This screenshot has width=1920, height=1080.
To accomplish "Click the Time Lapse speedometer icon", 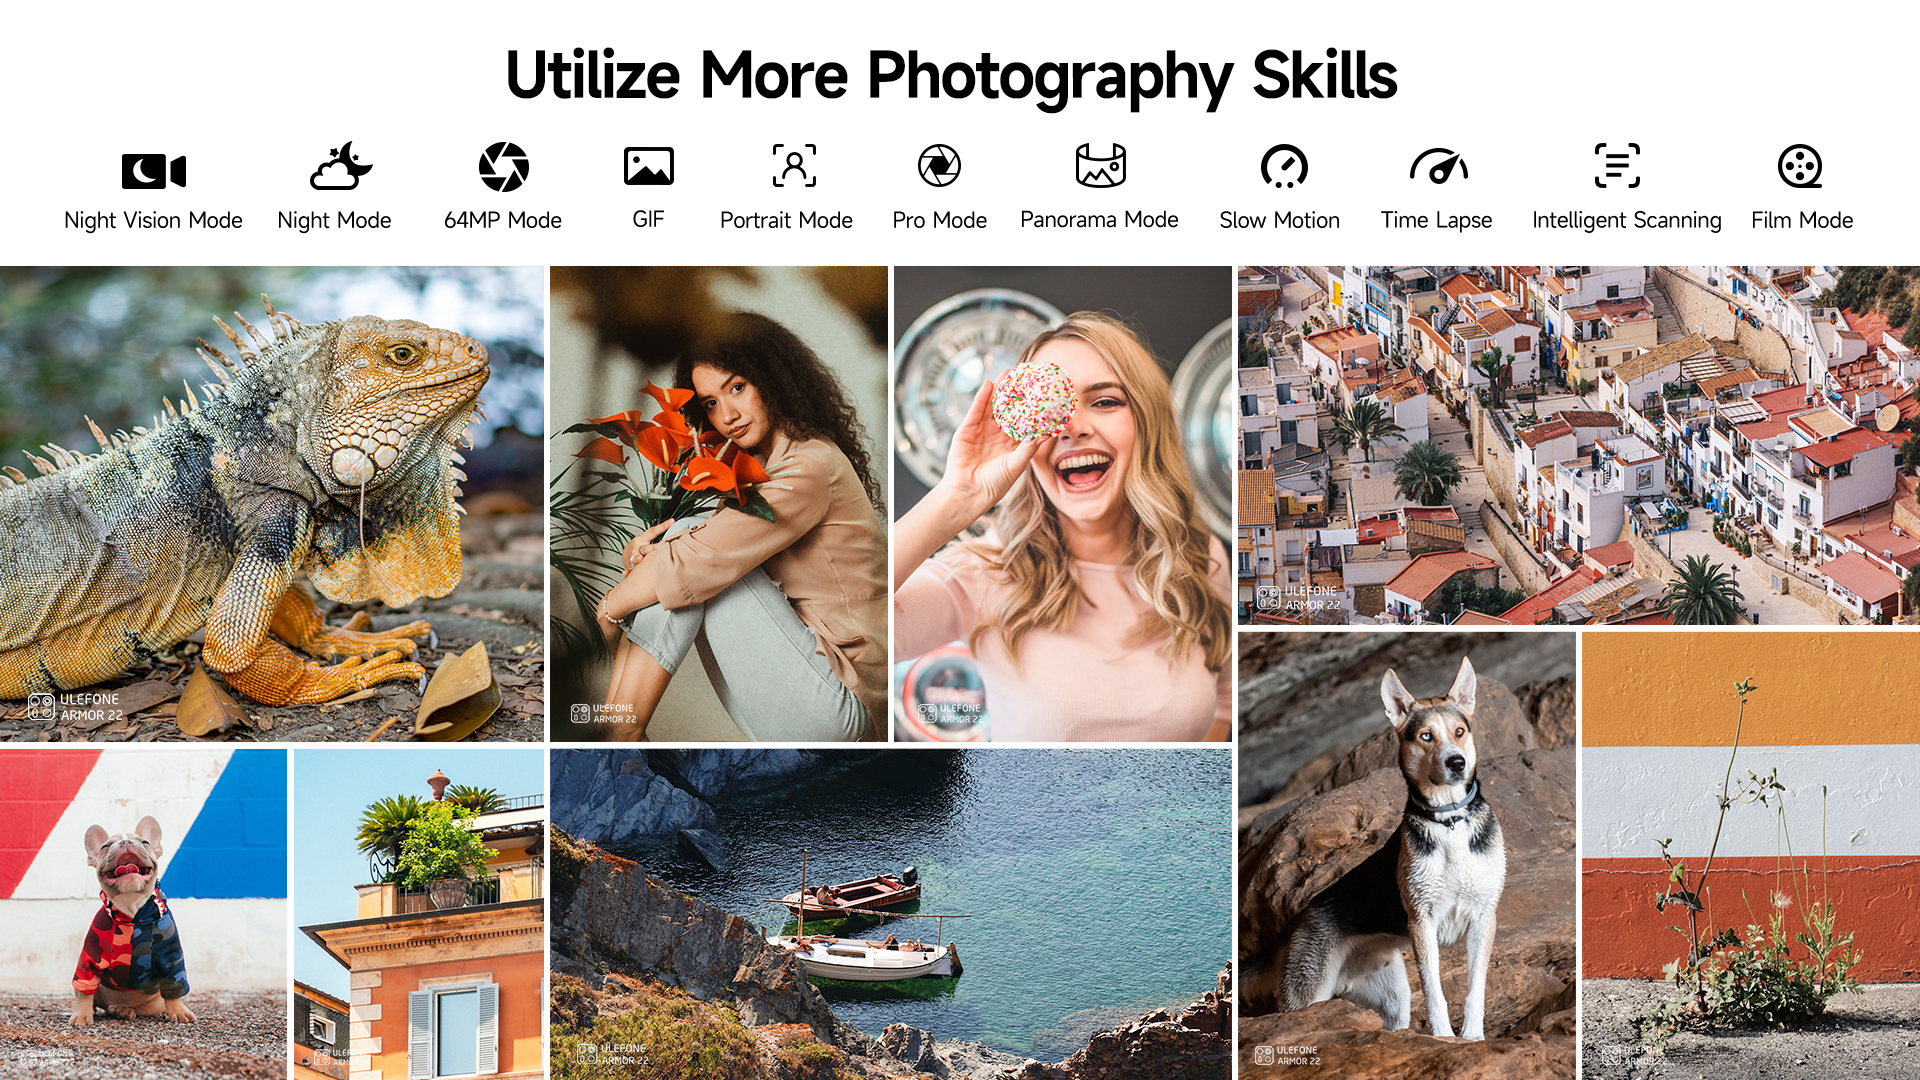I will 1438,167.
